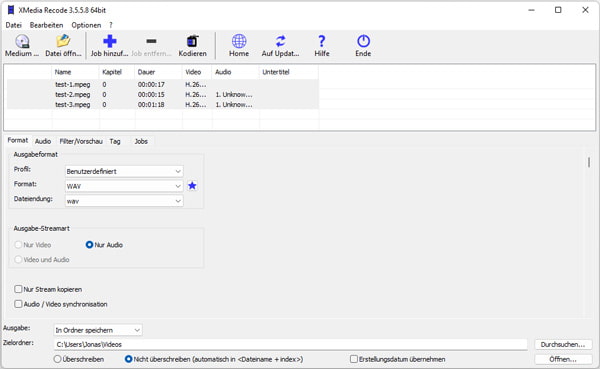Start encoding with Kodieren icon
The image size is (600, 369).
pos(192,41)
